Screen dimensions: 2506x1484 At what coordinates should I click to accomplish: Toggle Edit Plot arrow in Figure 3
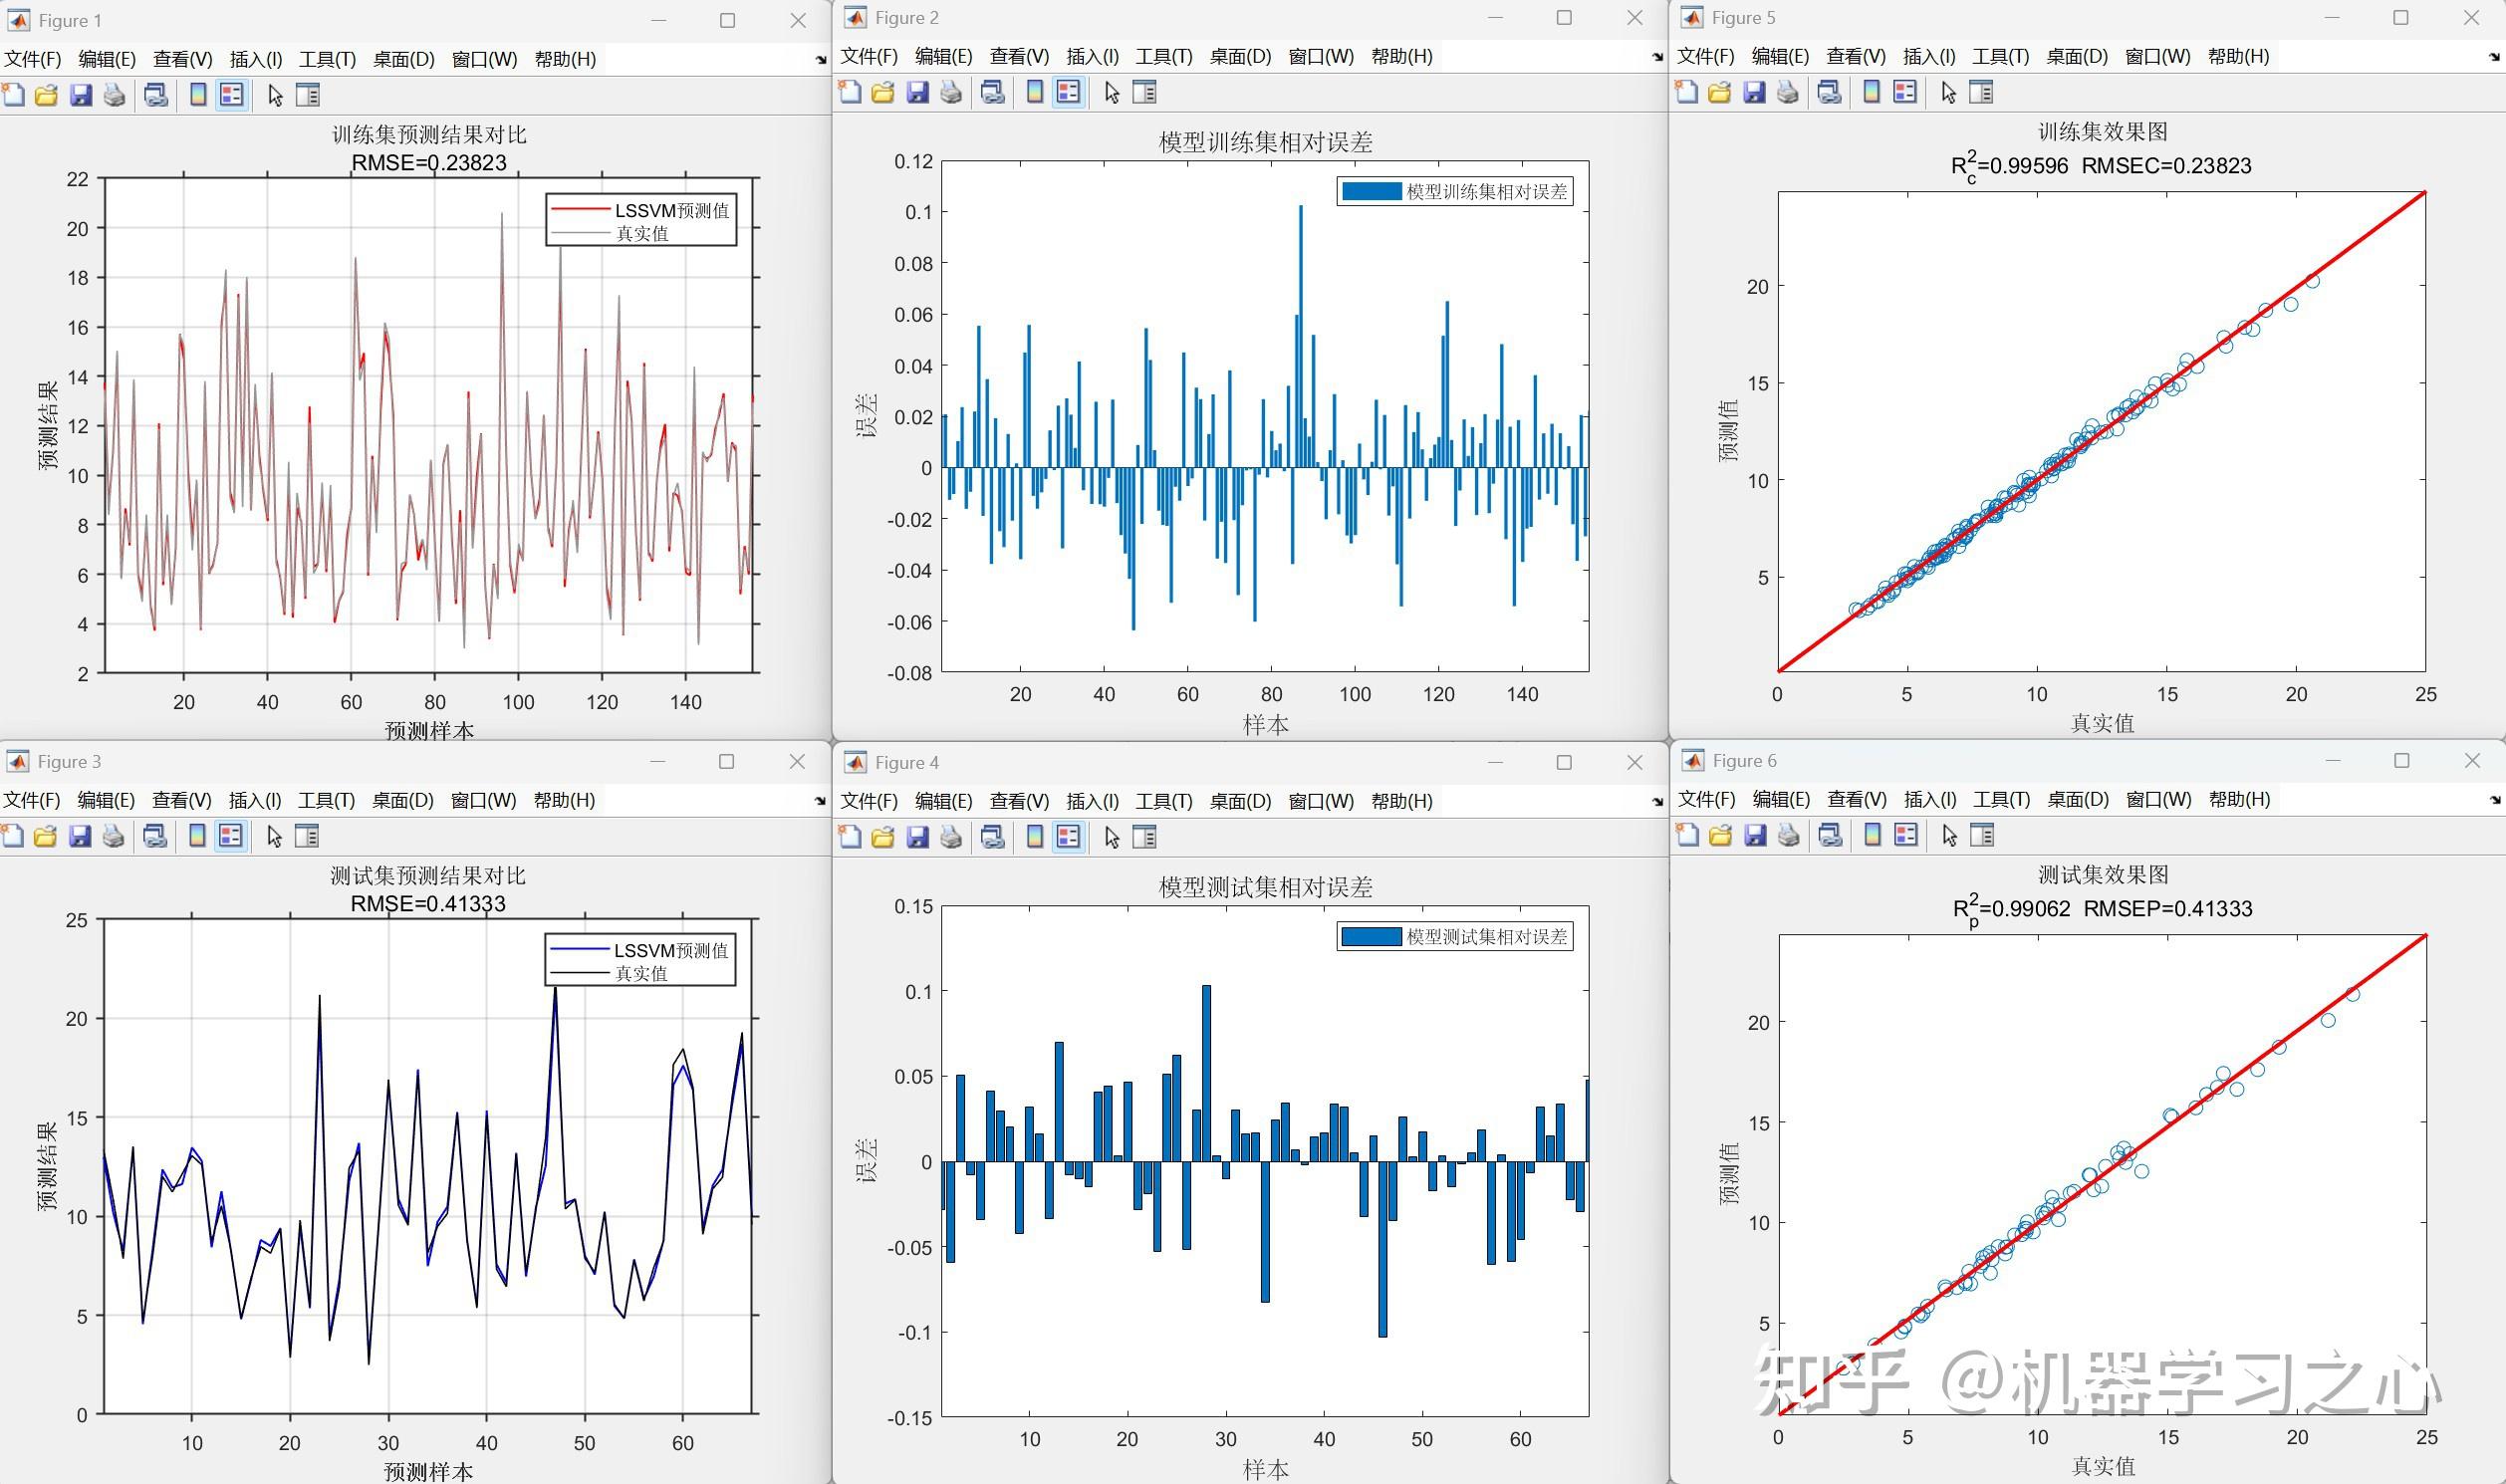click(275, 836)
